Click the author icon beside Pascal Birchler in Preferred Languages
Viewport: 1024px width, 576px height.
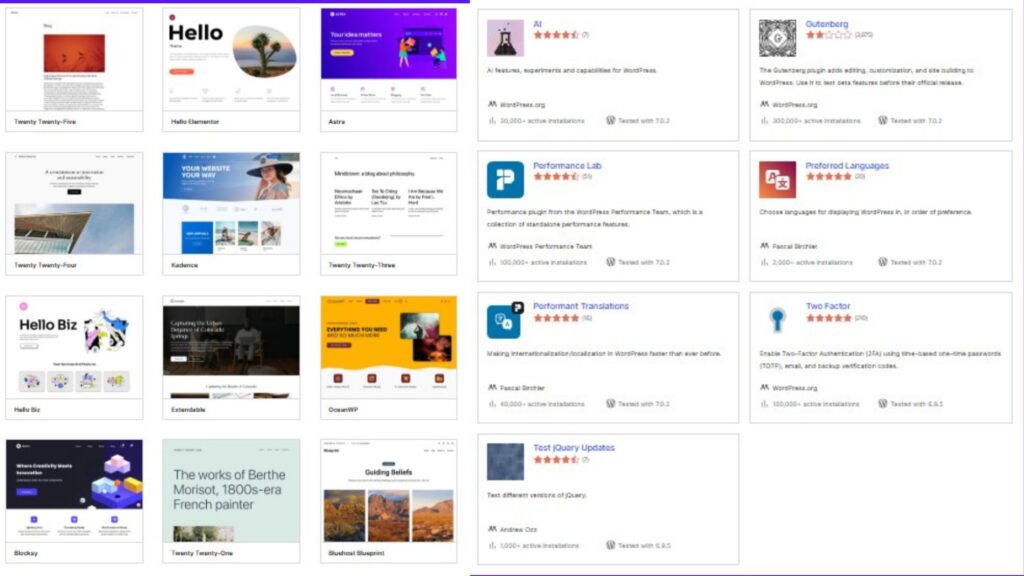[x=764, y=246]
